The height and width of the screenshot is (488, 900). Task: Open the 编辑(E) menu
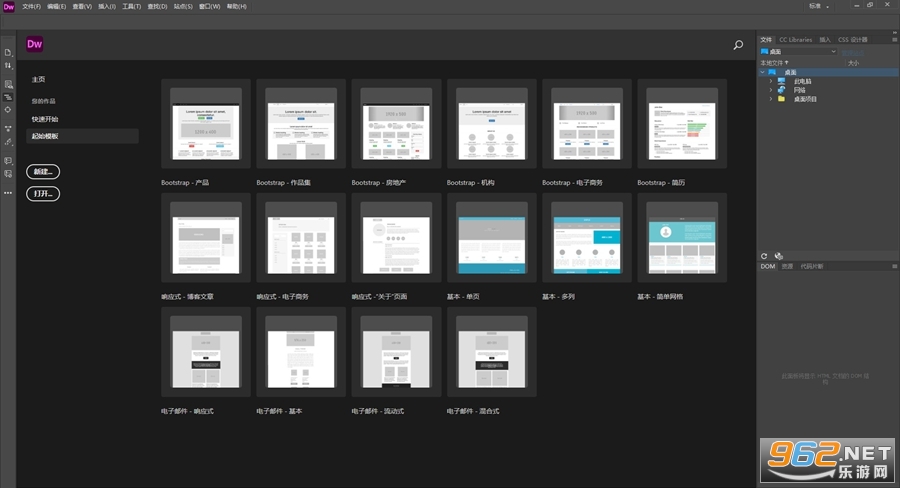click(56, 6)
